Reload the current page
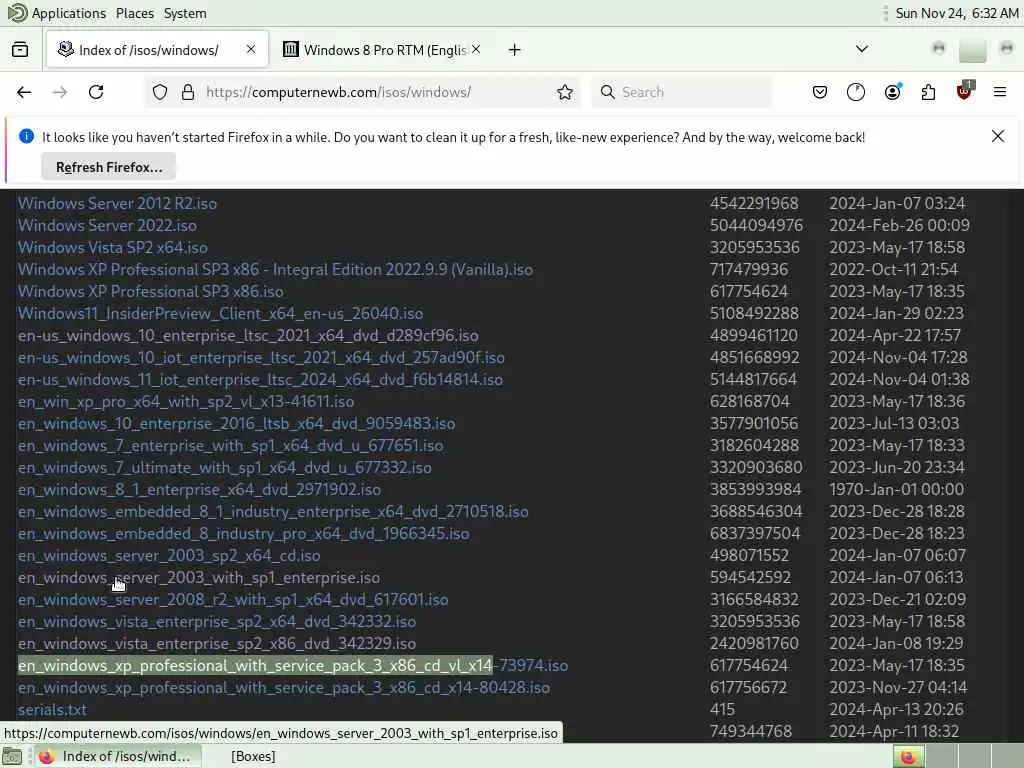This screenshot has height=768, width=1024. [x=96, y=92]
